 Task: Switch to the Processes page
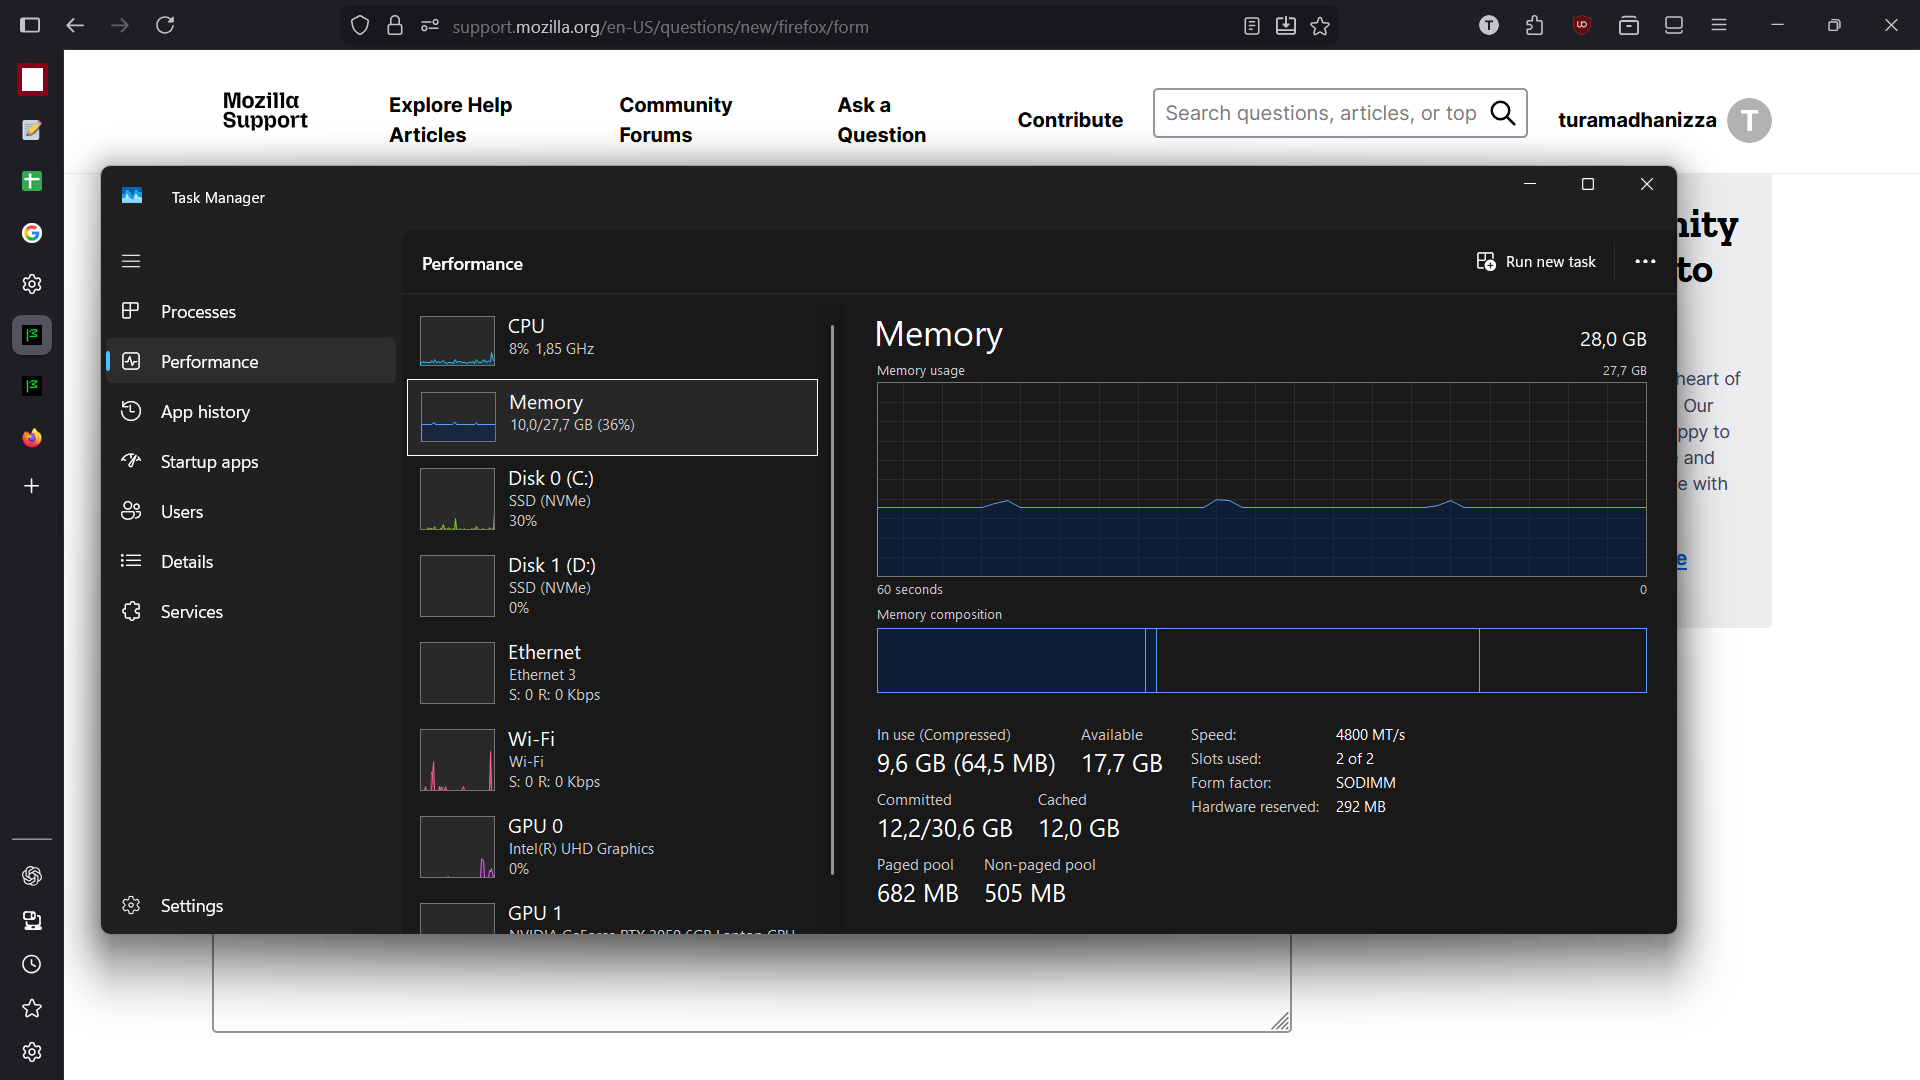[x=198, y=311]
